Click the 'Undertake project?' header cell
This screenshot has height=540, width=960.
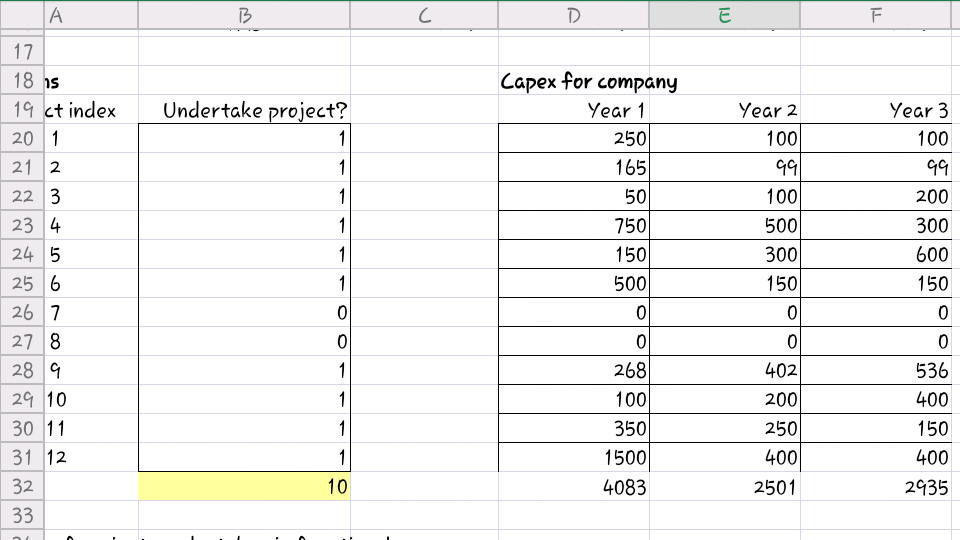[x=244, y=110]
